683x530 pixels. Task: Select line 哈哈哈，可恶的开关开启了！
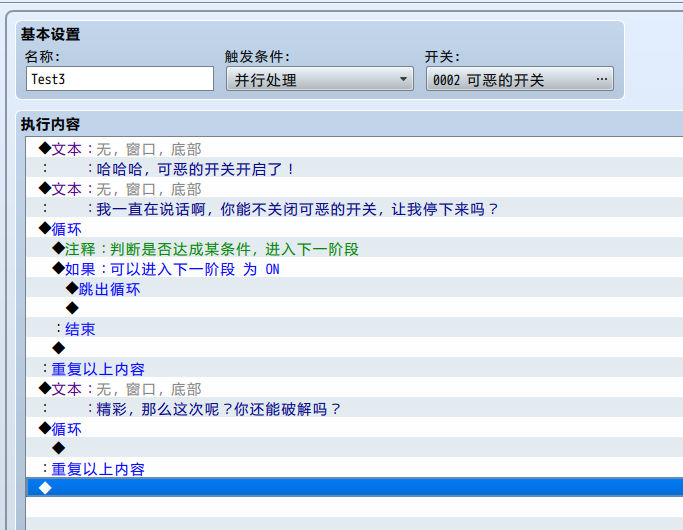pyautogui.click(x=355, y=167)
